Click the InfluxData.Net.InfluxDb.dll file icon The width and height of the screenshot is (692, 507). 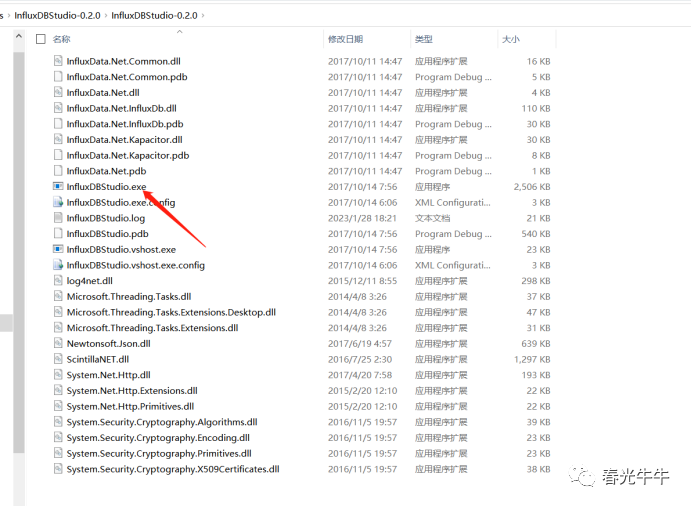pos(58,108)
